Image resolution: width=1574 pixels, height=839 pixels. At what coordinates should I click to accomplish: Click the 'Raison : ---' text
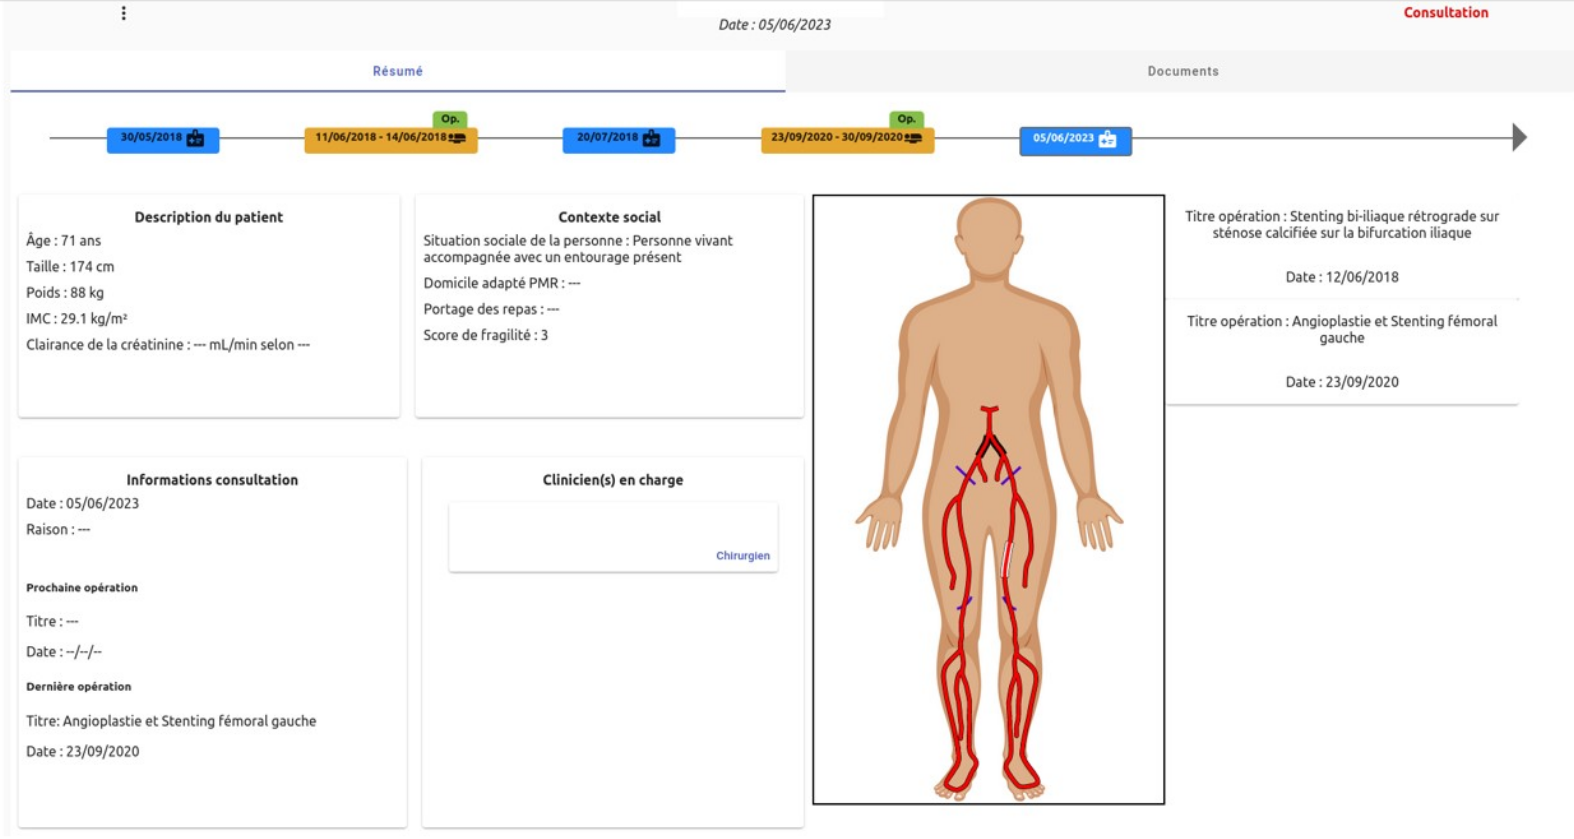coord(58,530)
